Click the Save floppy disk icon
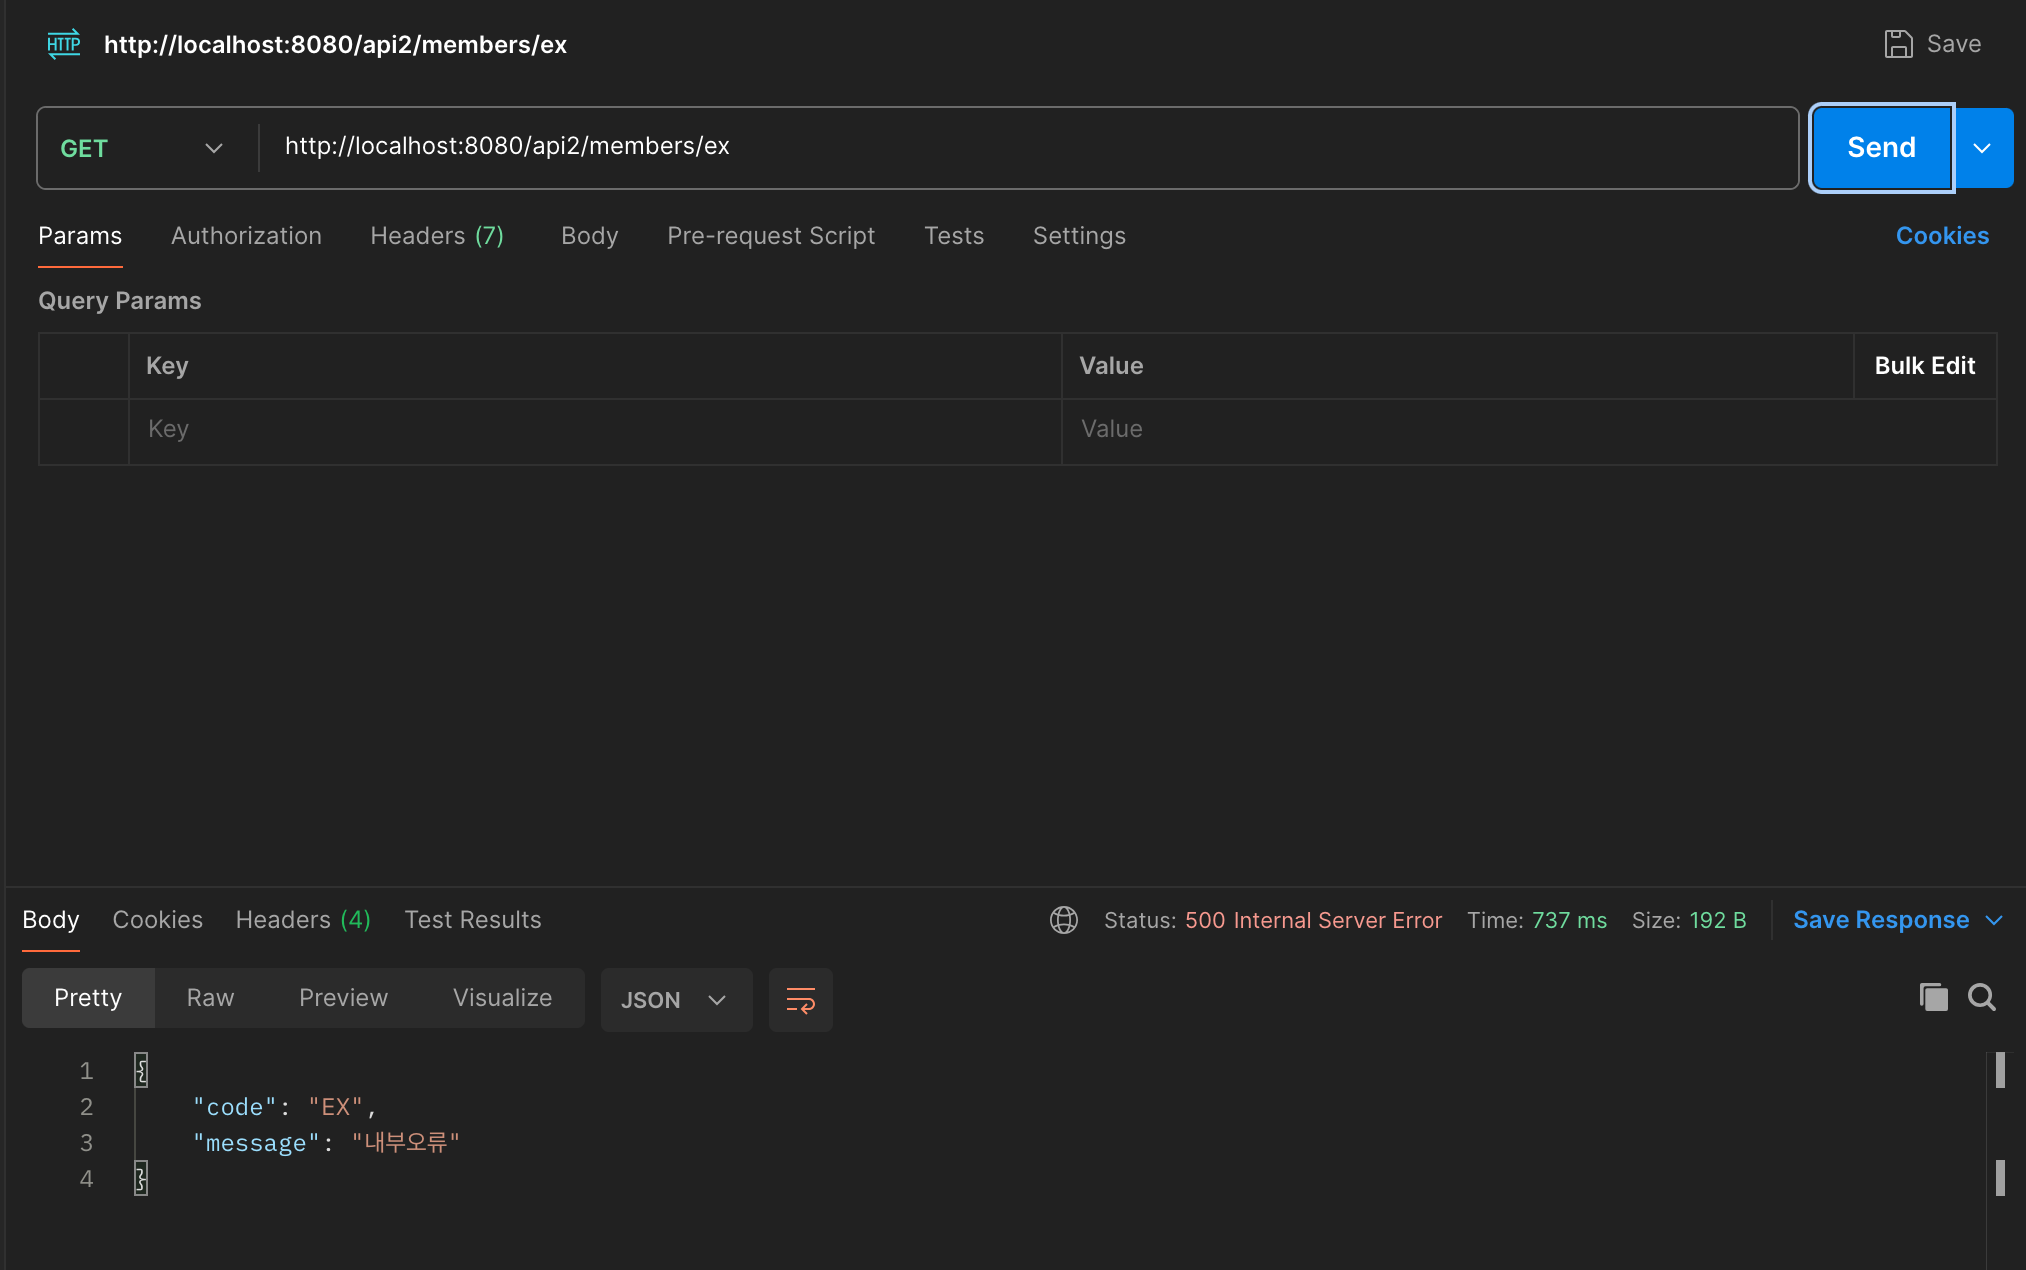The width and height of the screenshot is (2026, 1270). [x=1898, y=44]
